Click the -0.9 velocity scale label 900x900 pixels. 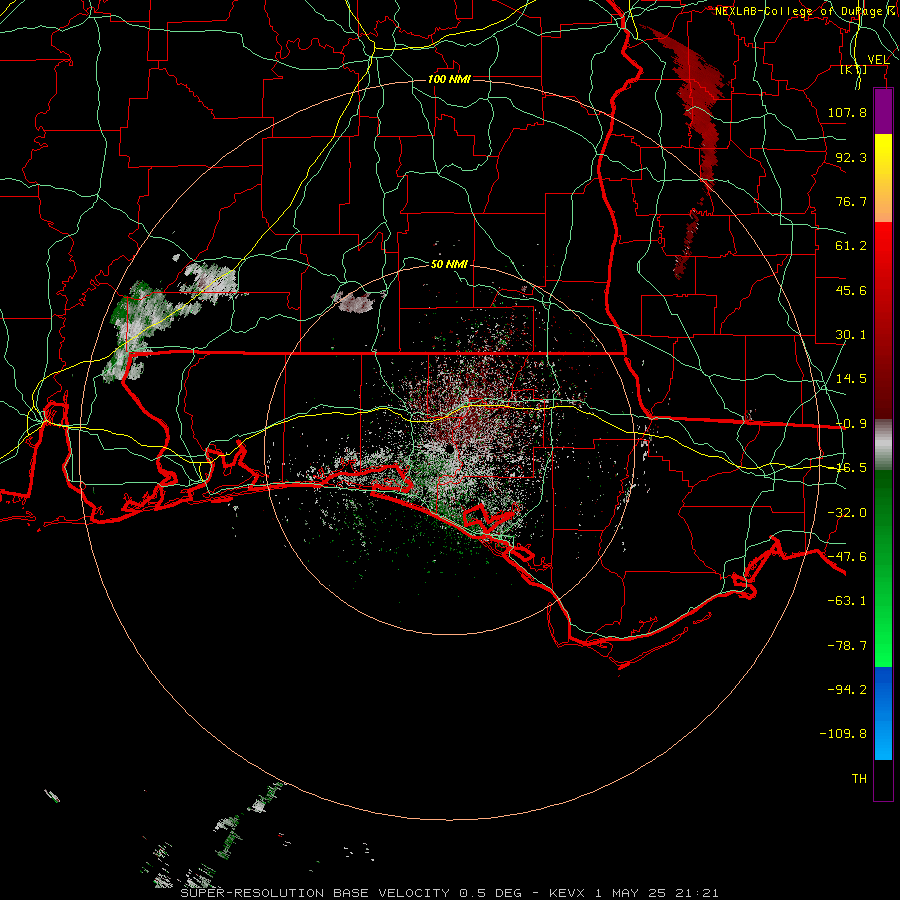point(851,424)
